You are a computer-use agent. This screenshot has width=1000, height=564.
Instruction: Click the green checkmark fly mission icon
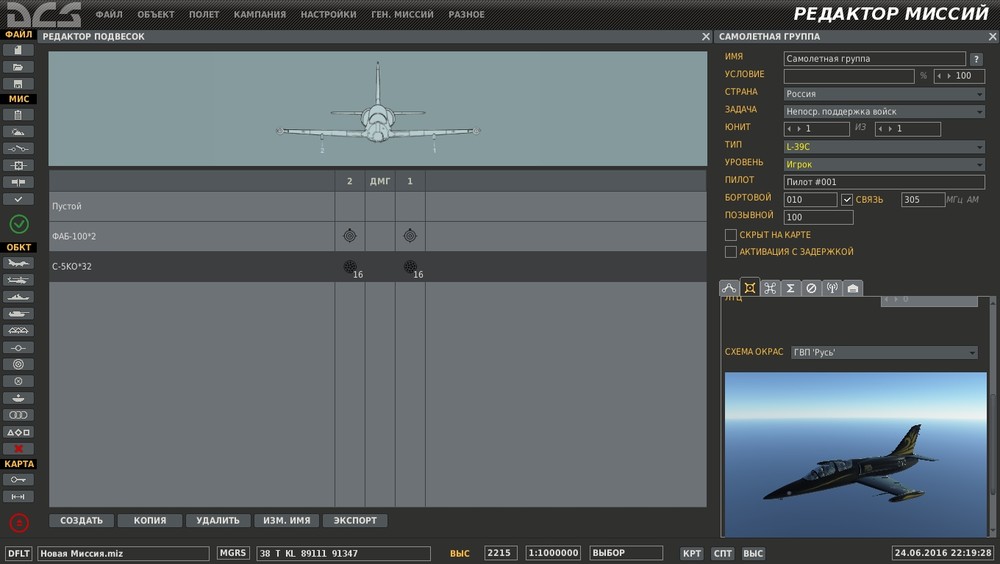[x=19, y=224]
